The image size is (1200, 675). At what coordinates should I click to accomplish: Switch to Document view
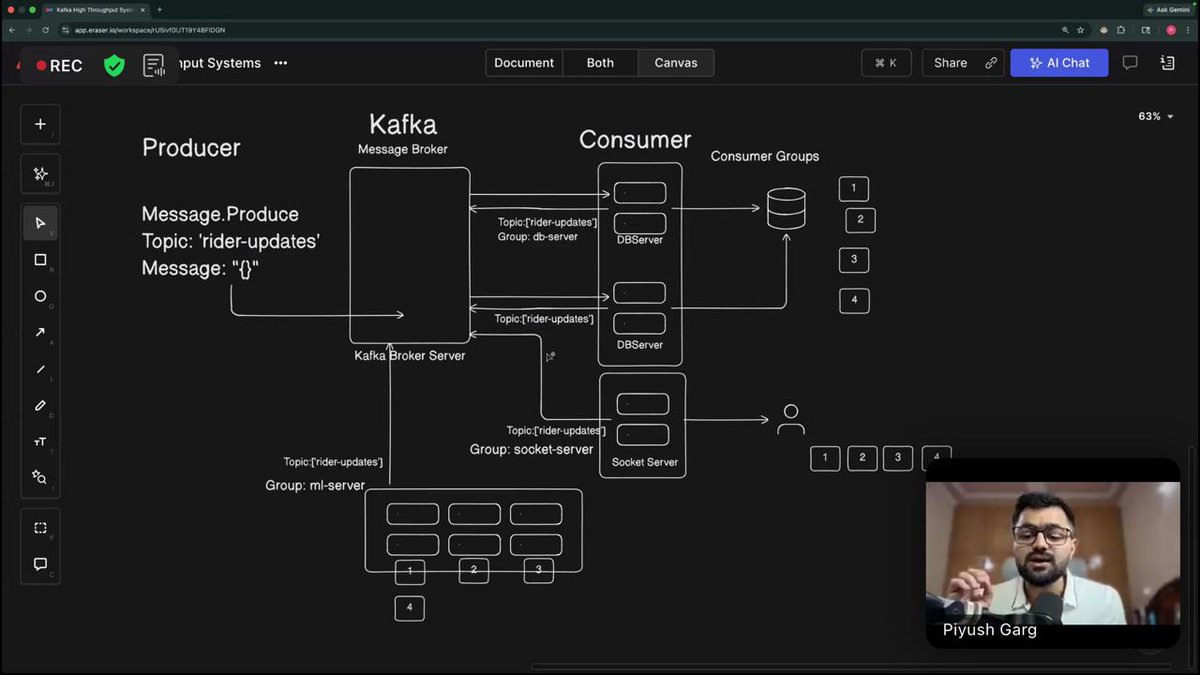click(x=524, y=63)
